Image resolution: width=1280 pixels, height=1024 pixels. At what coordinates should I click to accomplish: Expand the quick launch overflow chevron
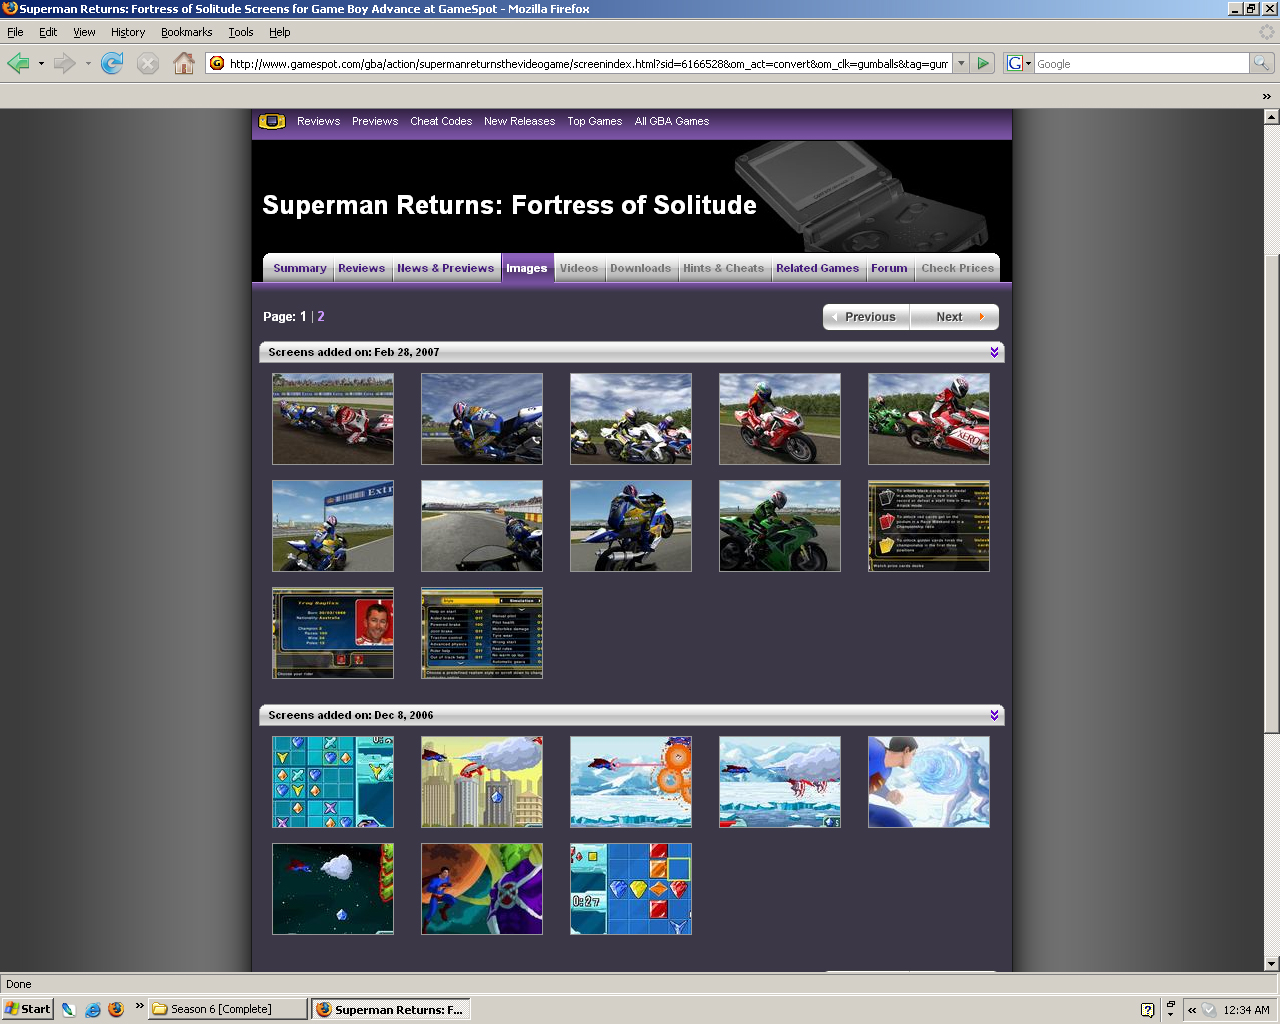(139, 1005)
